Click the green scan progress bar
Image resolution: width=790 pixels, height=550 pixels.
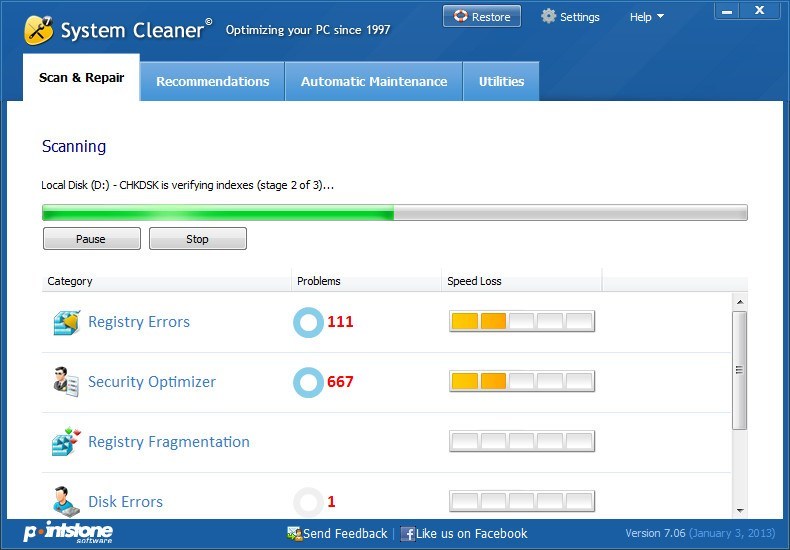[394, 213]
